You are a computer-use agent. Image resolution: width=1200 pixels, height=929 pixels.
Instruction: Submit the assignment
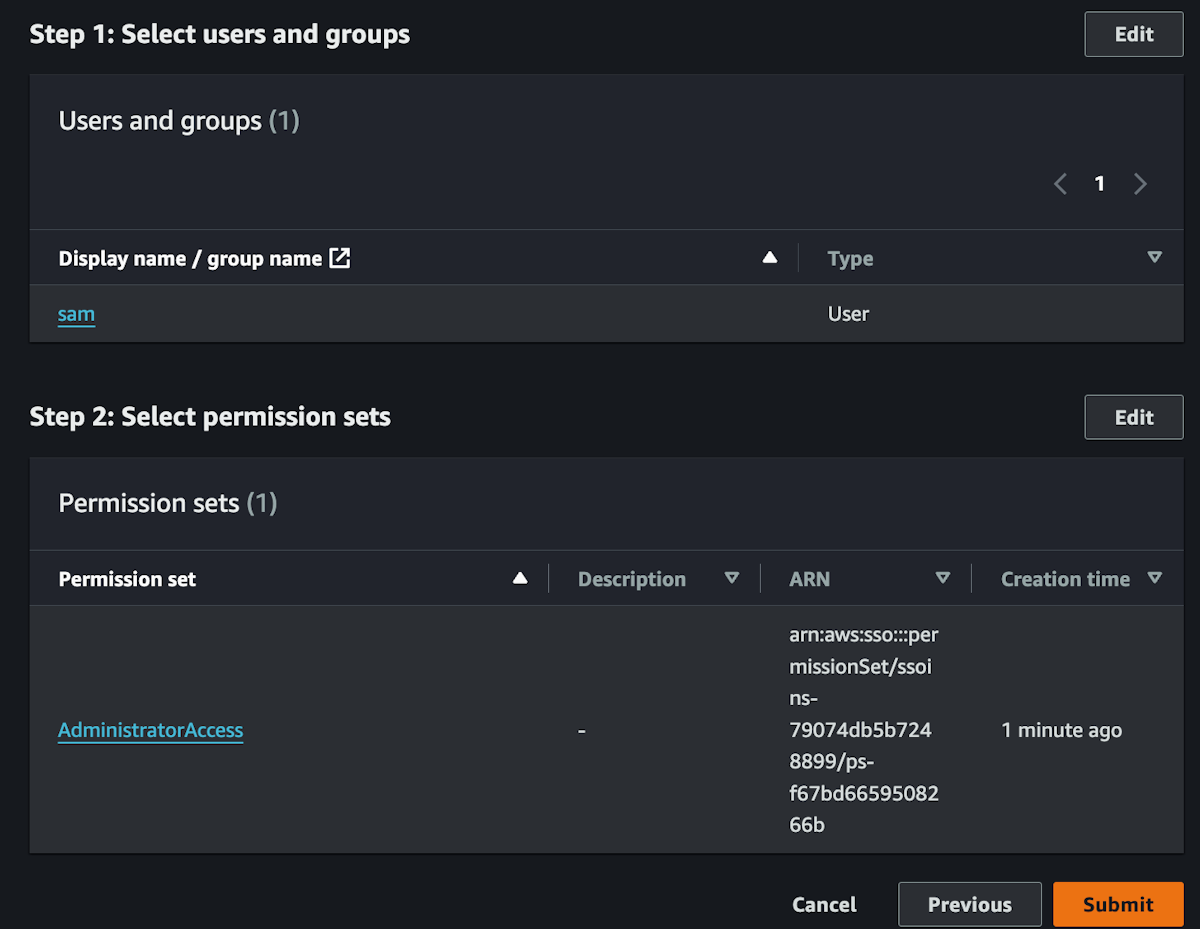pyautogui.click(x=1118, y=904)
